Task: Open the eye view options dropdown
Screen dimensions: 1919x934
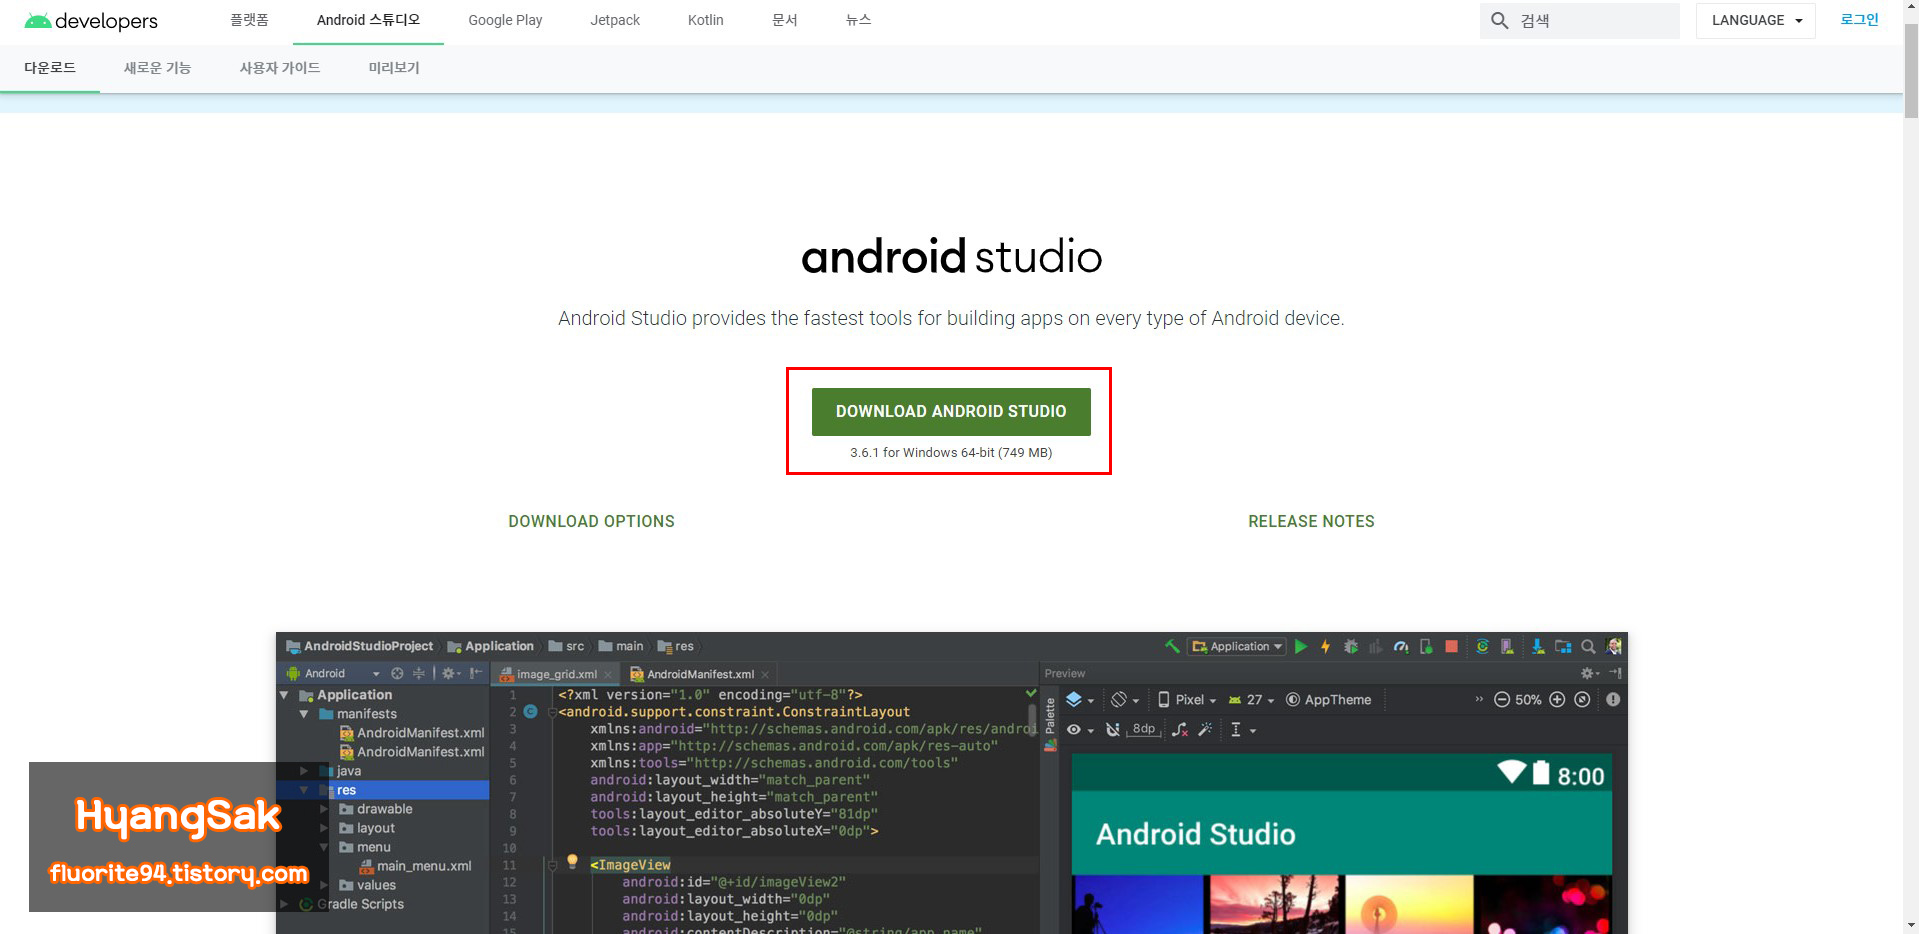Action: [1080, 730]
